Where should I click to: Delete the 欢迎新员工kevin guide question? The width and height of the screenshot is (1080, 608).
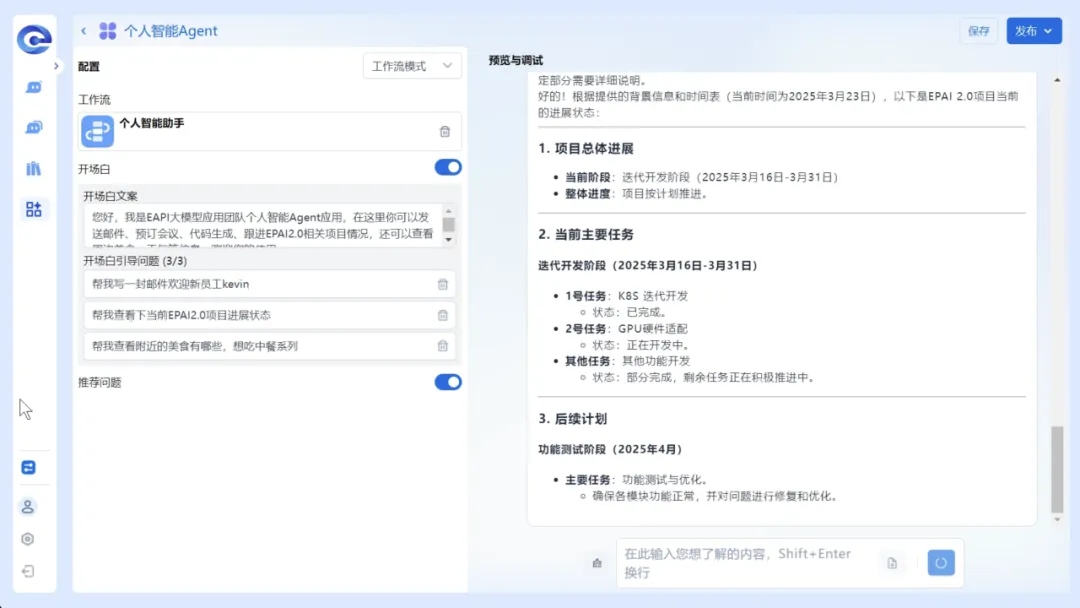442,284
